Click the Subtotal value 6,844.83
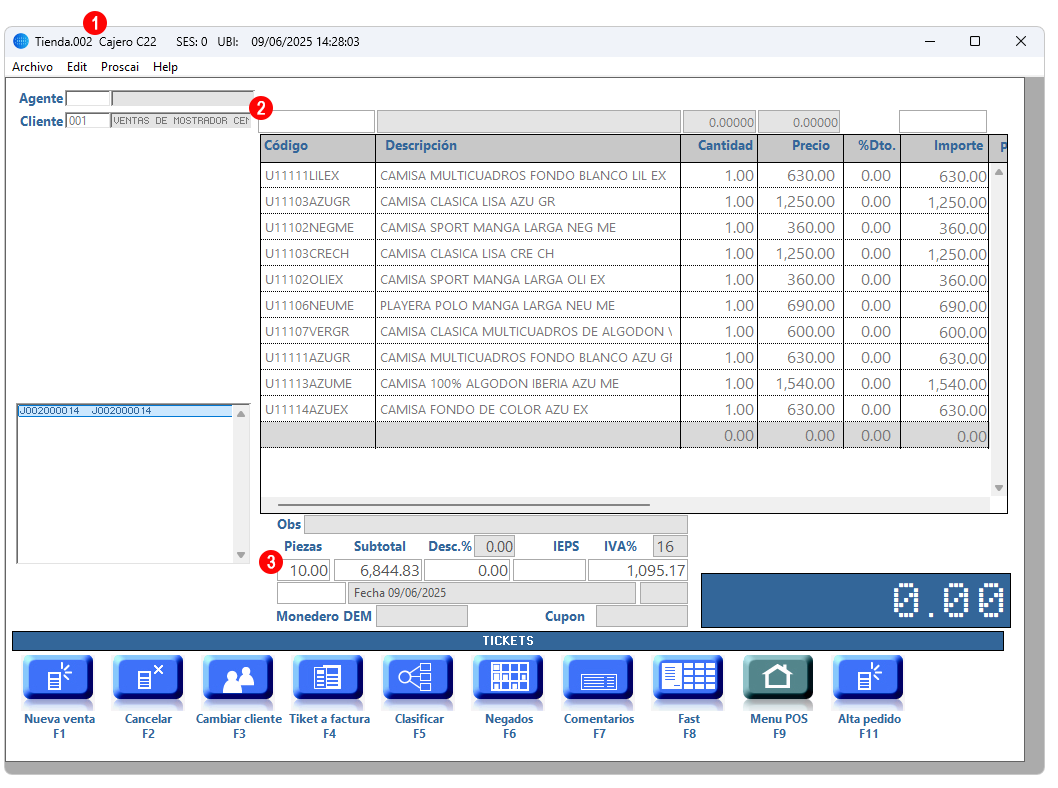The height and width of the screenshot is (788, 1058). point(378,571)
